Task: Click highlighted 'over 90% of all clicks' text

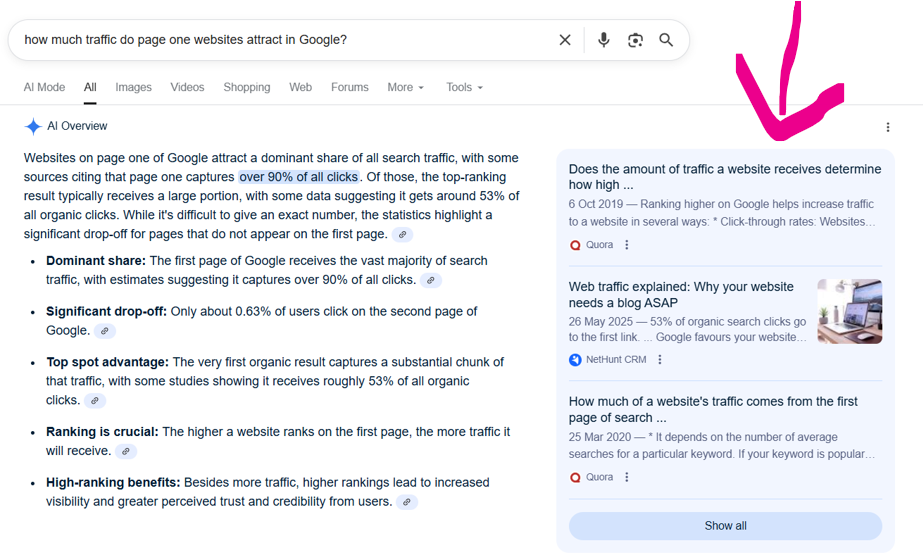Action: click(x=298, y=177)
